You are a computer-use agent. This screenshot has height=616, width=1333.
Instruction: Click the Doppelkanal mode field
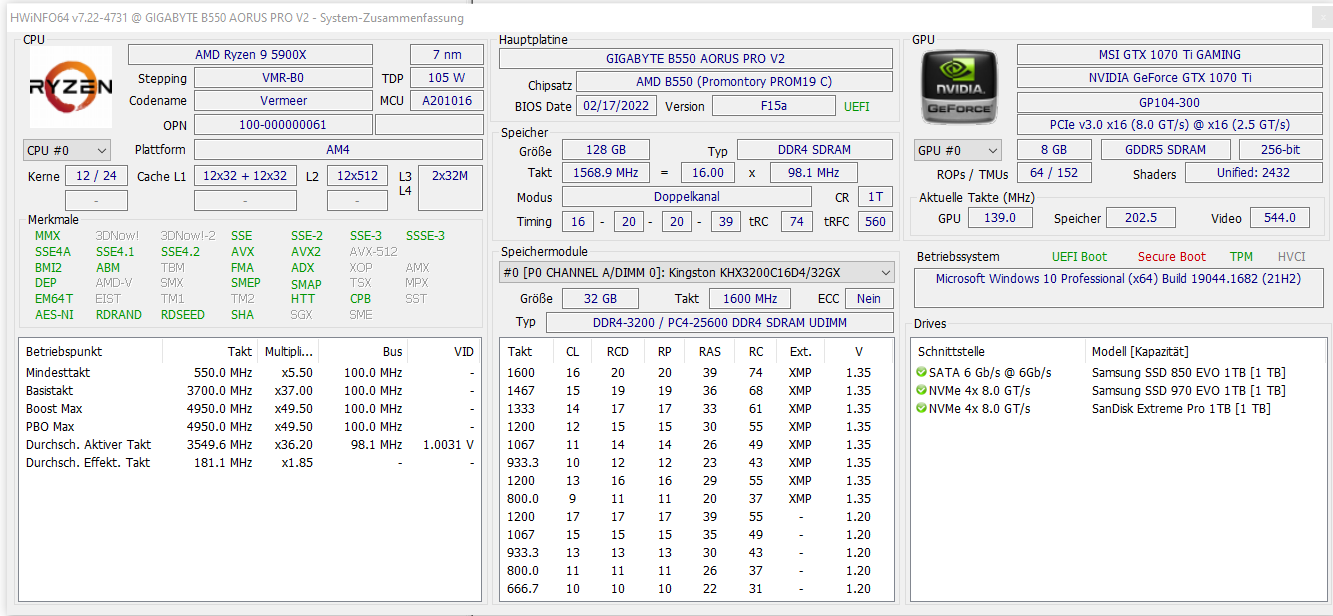click(686, 198)
